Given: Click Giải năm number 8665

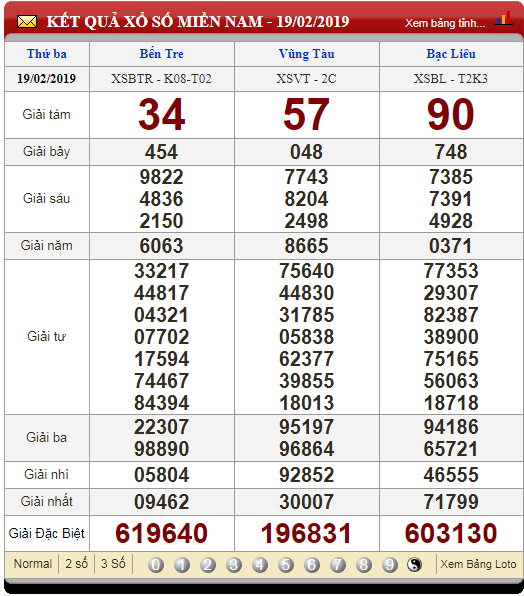Looking at the screenshot, I should click(306, 246).
